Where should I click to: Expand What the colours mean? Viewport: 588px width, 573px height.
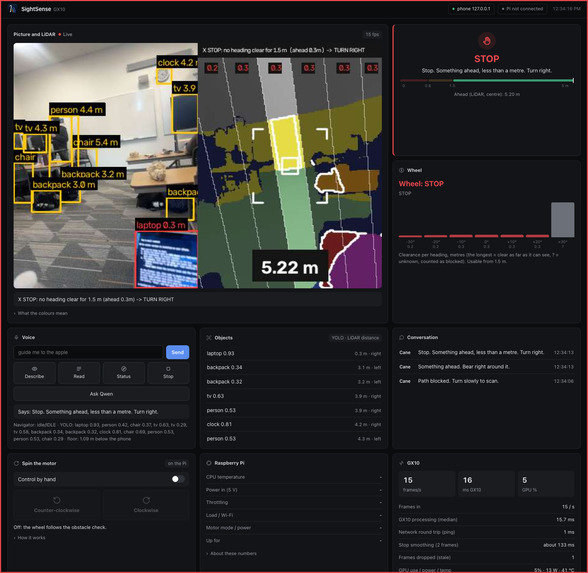pyautogui.click(x=40, y=313)
